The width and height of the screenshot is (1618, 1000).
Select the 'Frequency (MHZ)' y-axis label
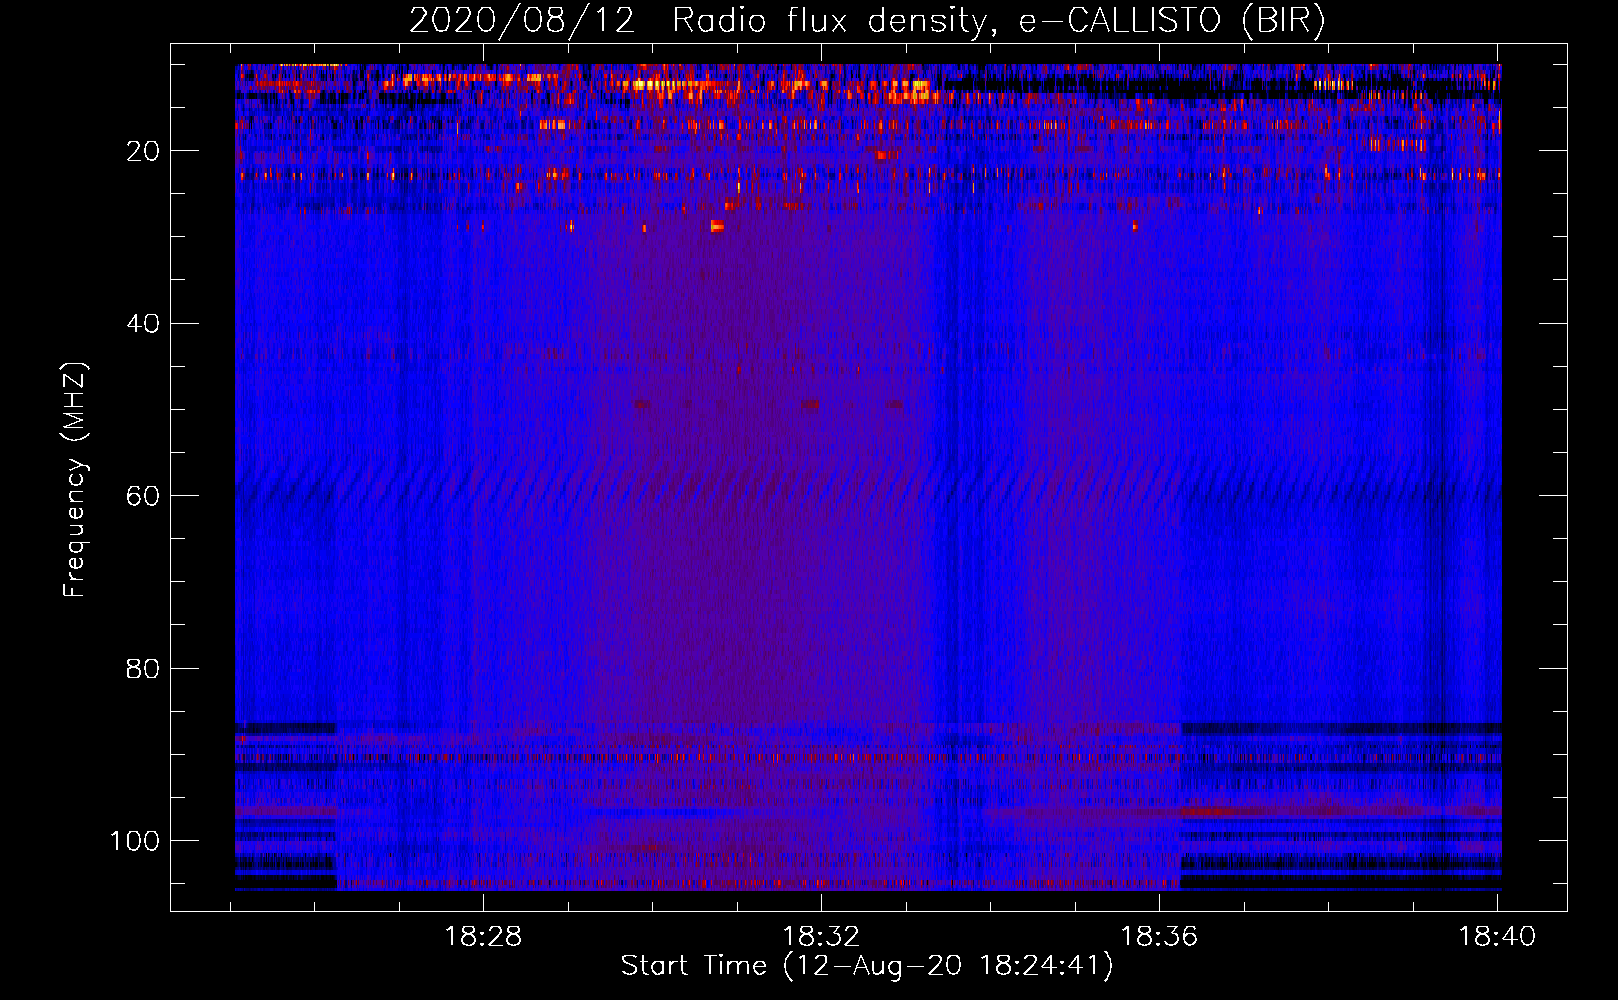click(x=75, y=479)
